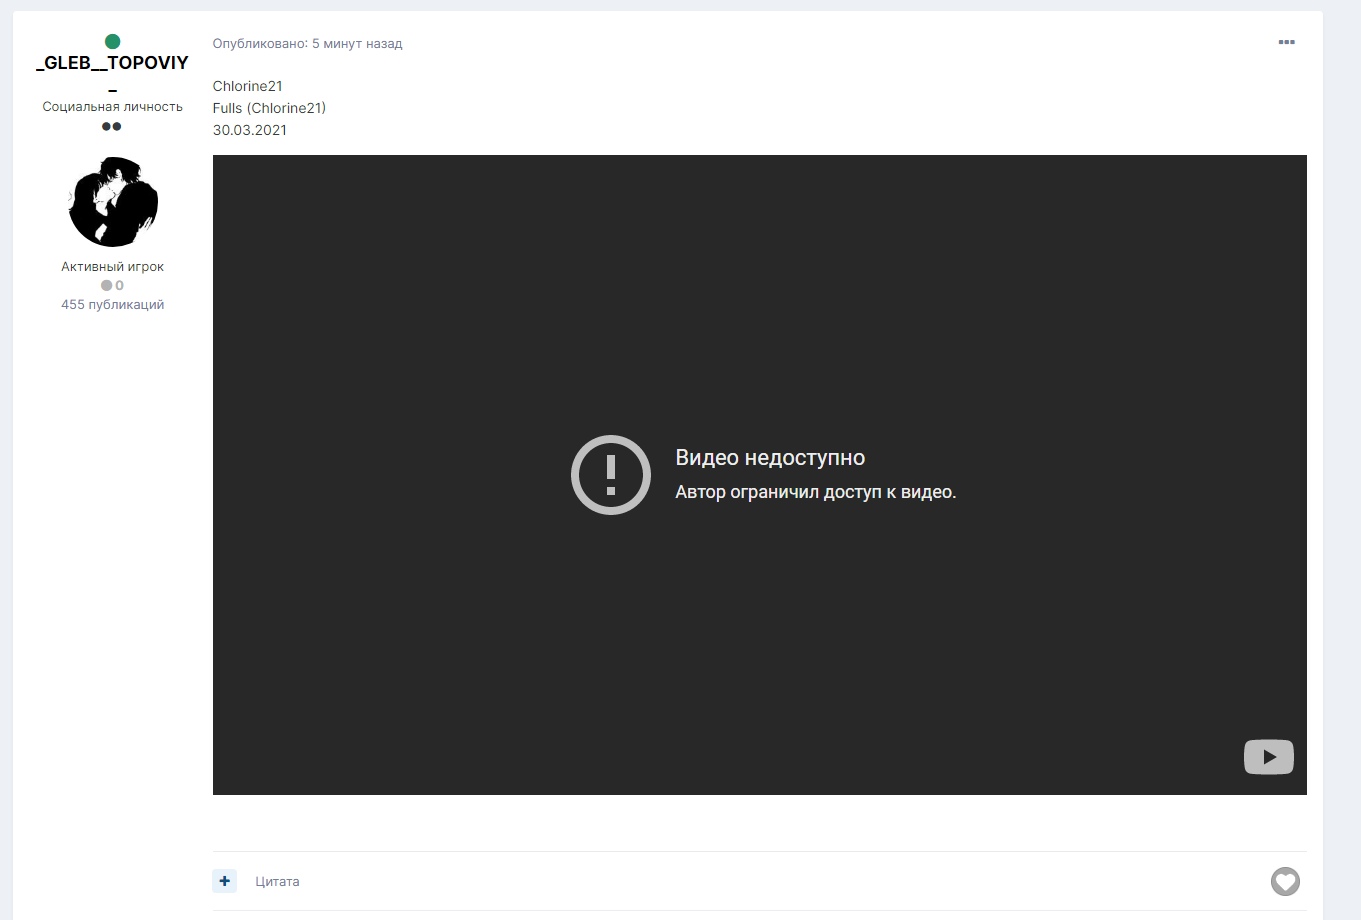The height and width of the screenshot is (920, 1361).
Task: Select the text 'Fulls (Chlorine21)'
Action: click(269, 108)
